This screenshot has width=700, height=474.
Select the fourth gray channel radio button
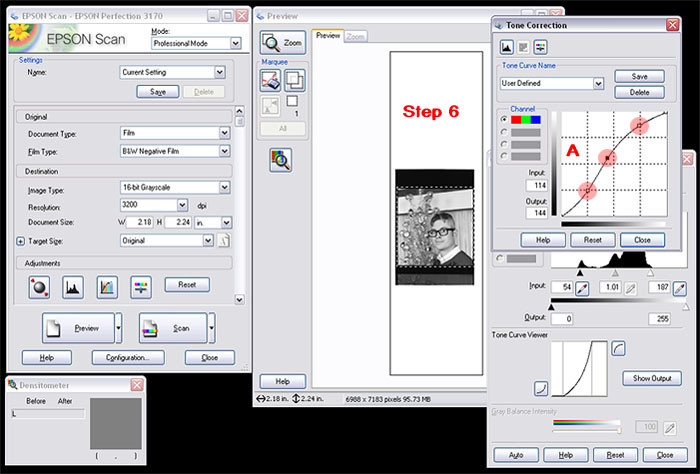click(x=504, y=156)
